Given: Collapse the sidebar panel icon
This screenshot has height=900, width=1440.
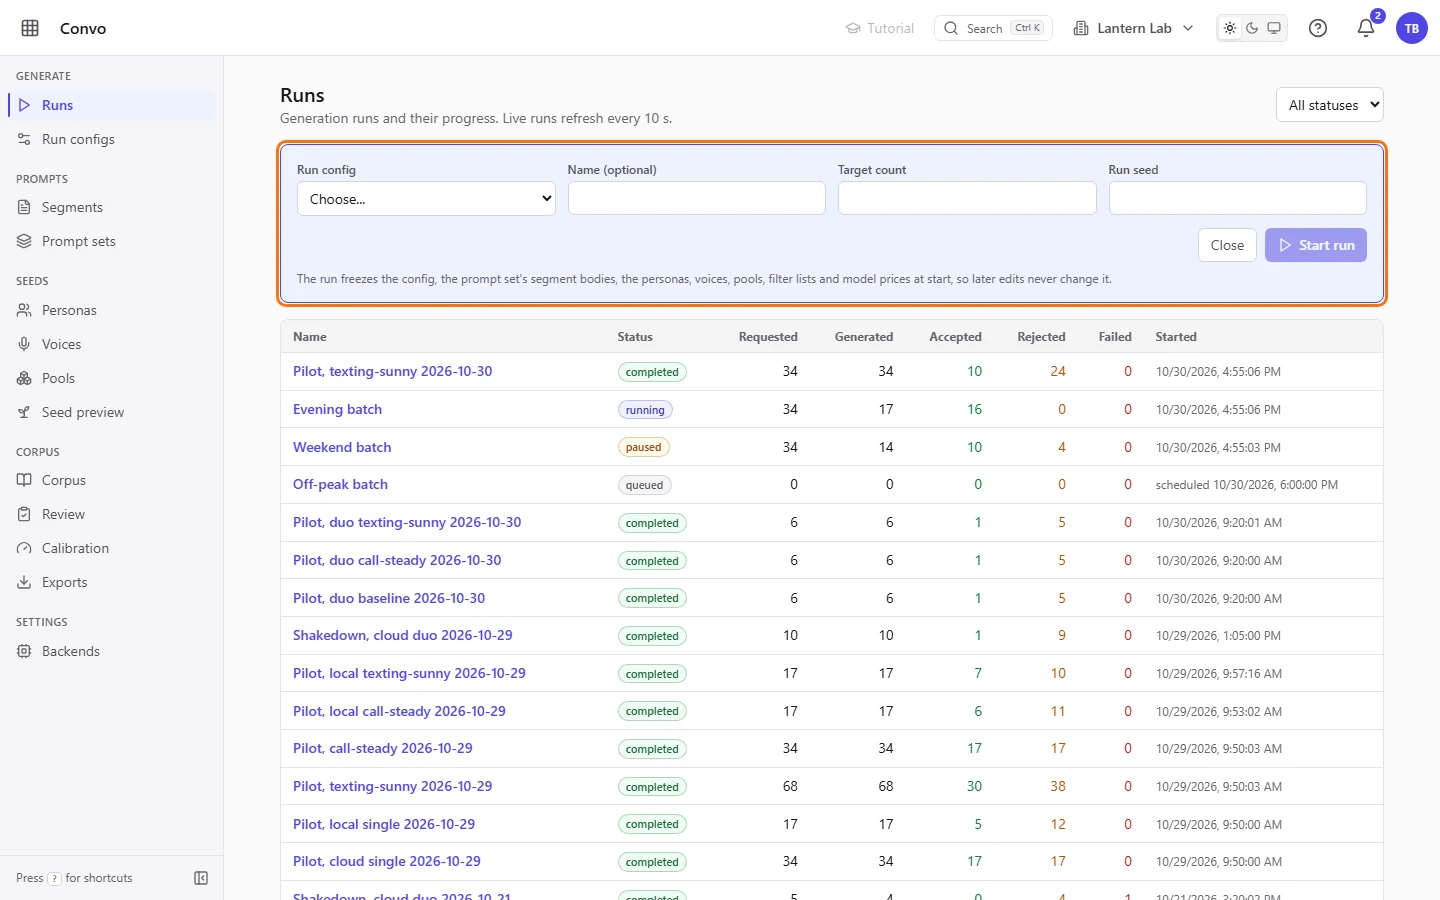Looking at the screenshot, I should [x=201, y=878].
